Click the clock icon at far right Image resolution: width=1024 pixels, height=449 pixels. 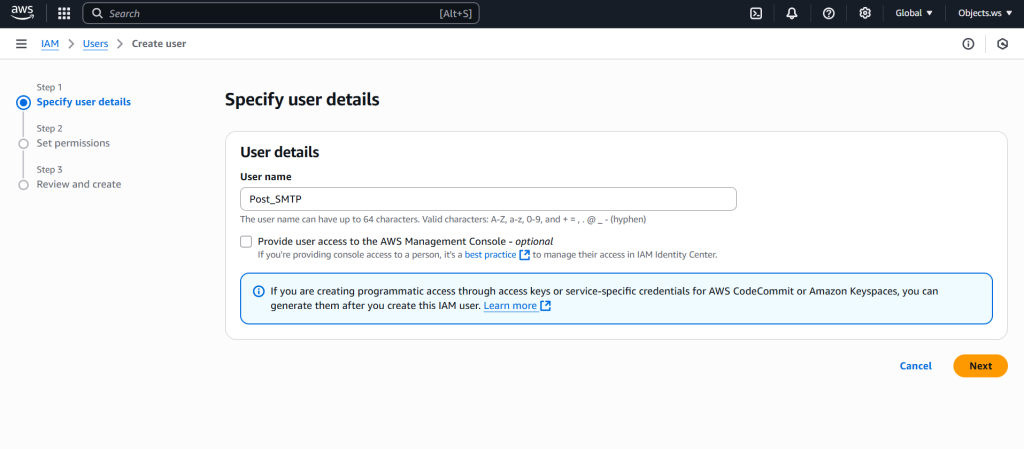tap(1003, 44)
